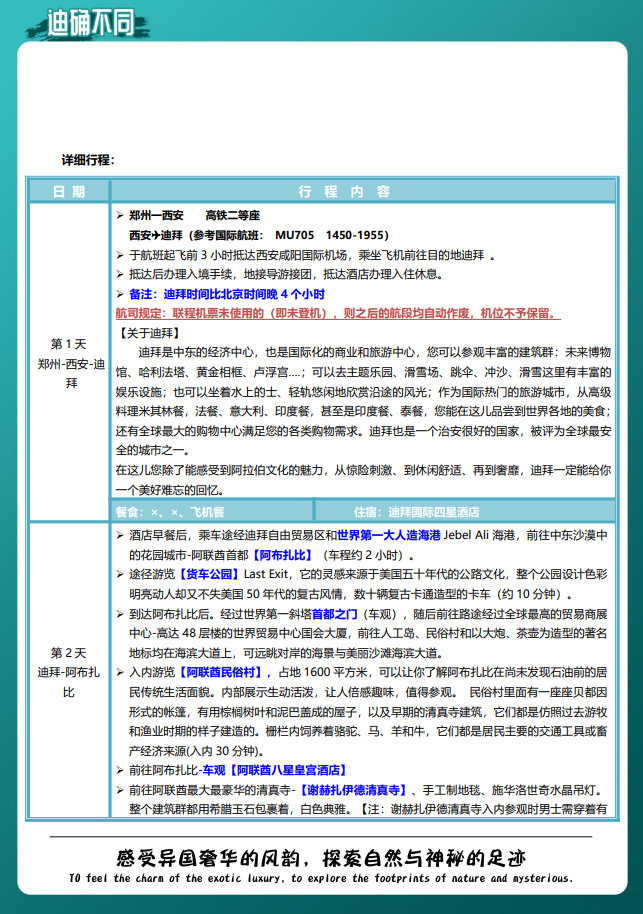Click the blue 【谢赫扎伊德清真寺】 text

pyautogui.click(x=353, y=790)
